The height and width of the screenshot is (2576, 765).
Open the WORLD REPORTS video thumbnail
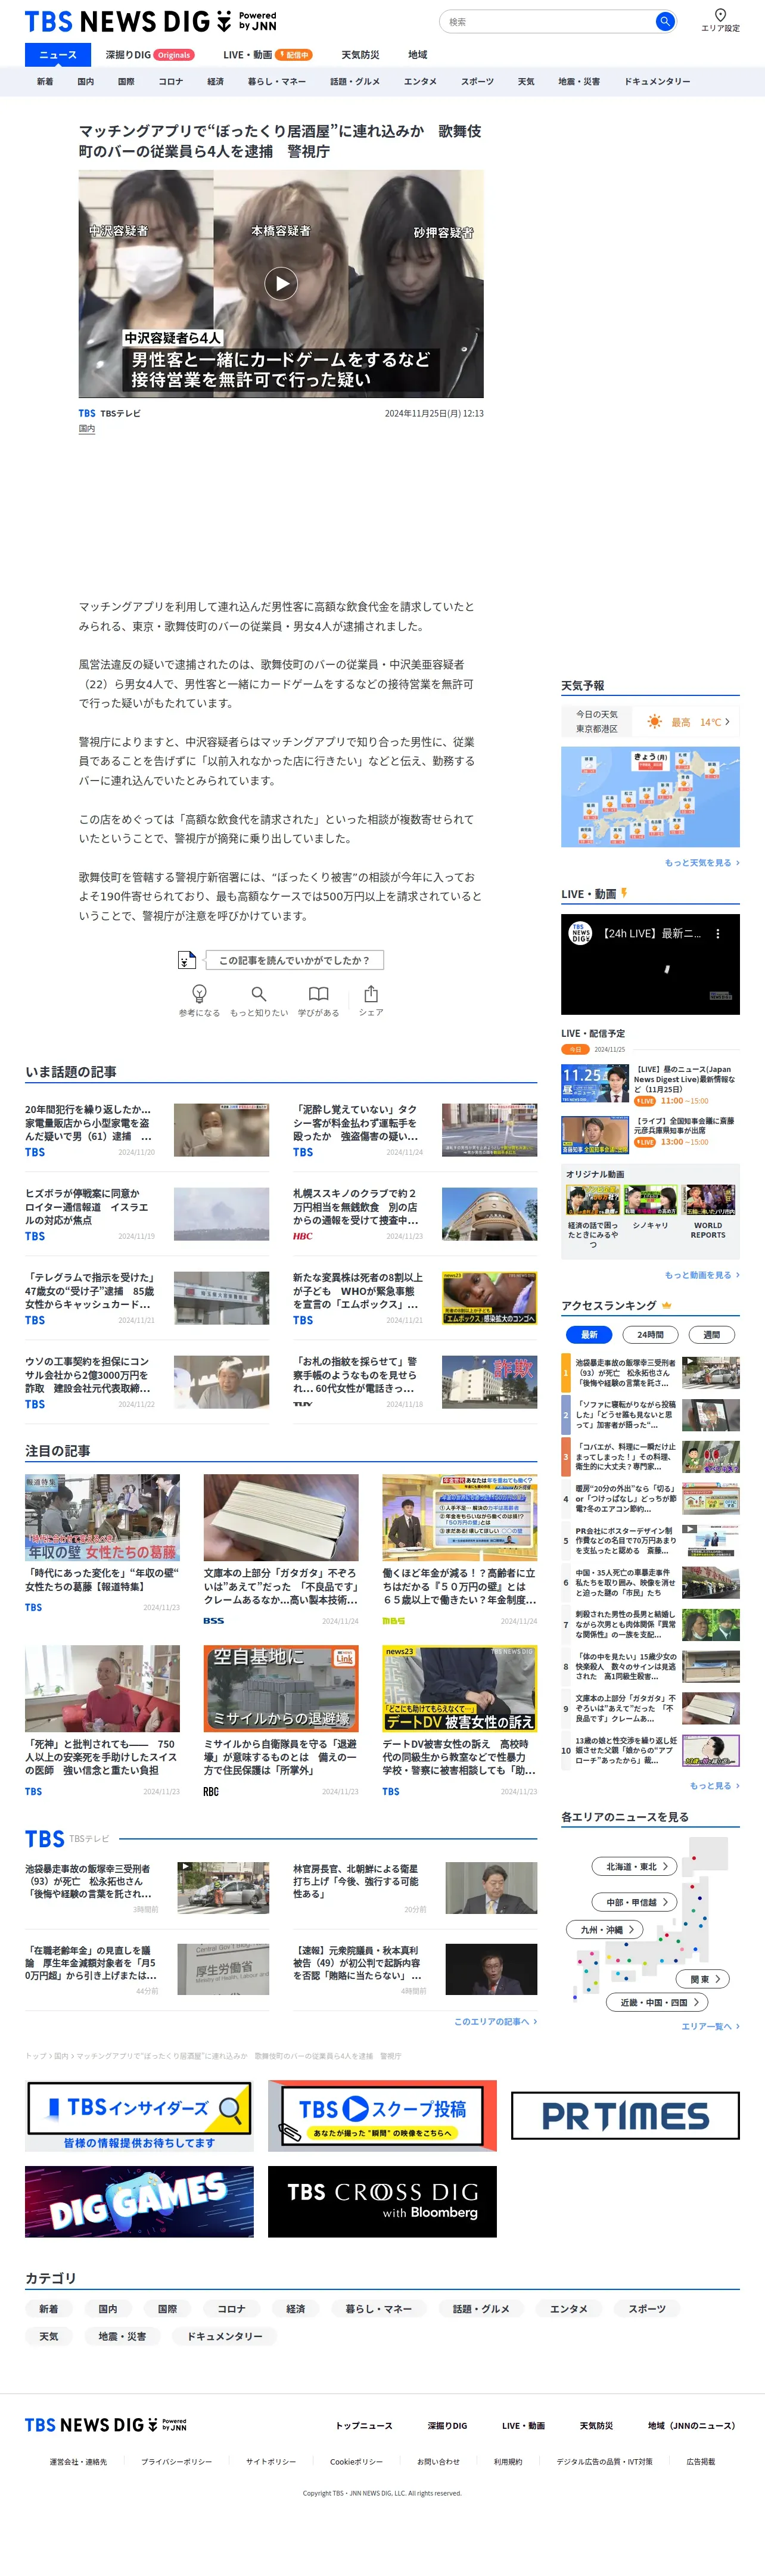tap(708, 1200)
